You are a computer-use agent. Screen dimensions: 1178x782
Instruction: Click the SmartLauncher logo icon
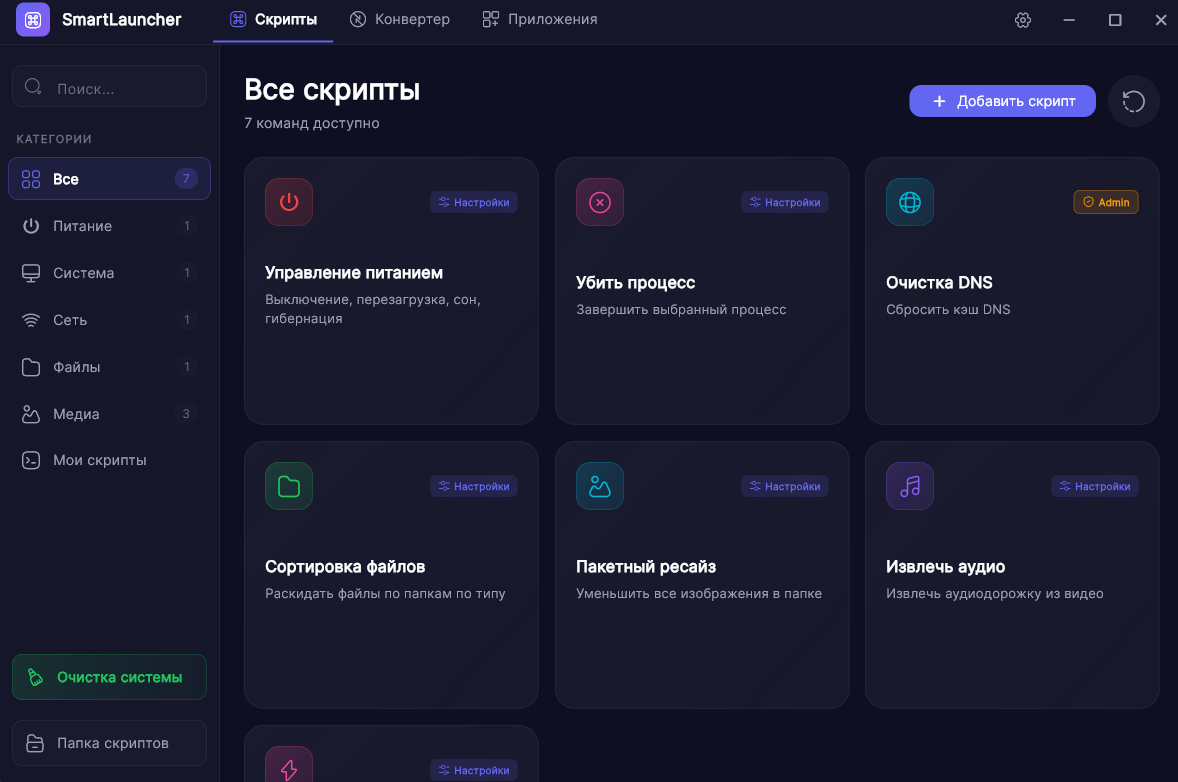click(x=33, y=20)
